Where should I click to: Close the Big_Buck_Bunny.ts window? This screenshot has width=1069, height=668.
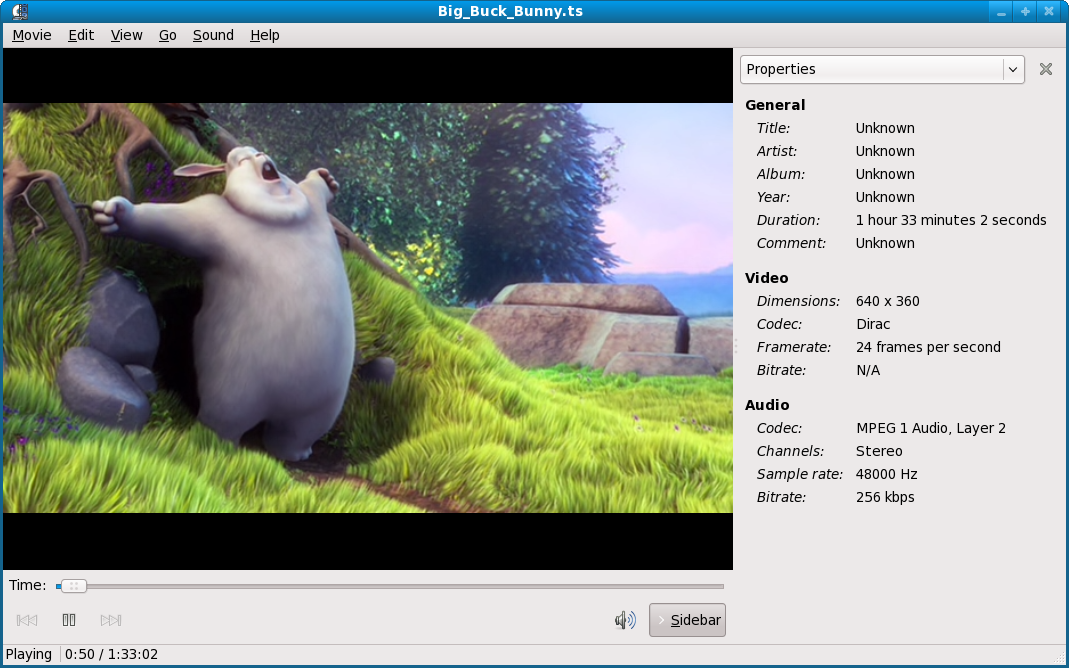1049,12
